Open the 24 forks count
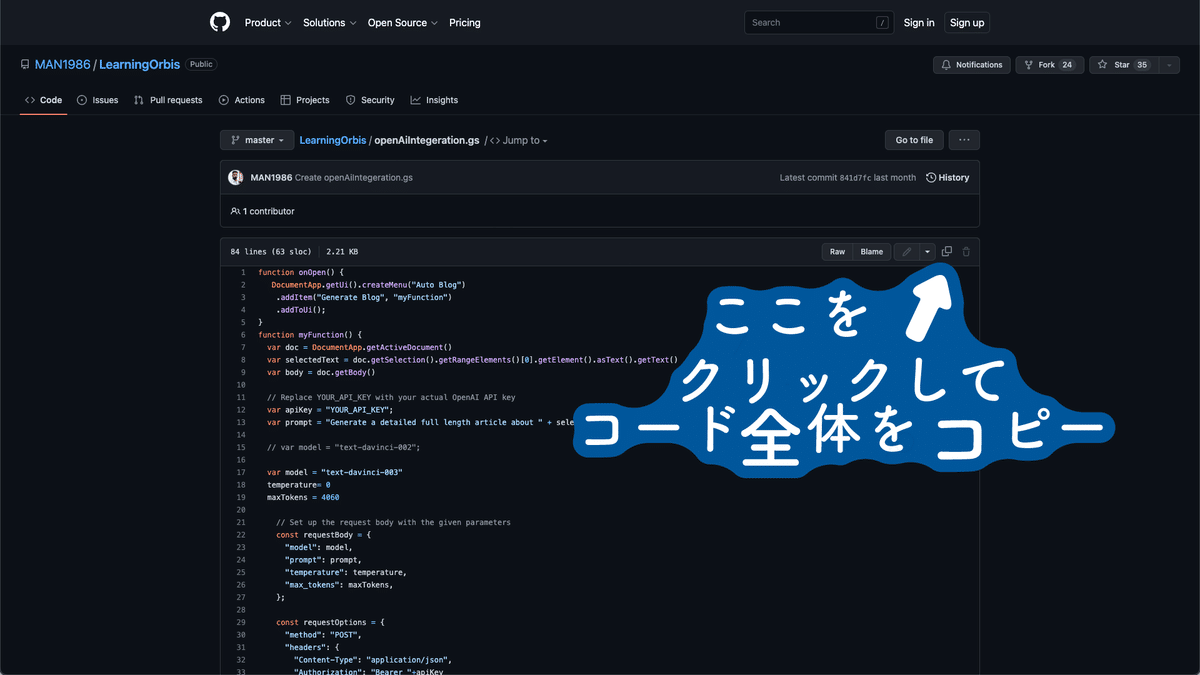1200x675 pixels. 1067,65
